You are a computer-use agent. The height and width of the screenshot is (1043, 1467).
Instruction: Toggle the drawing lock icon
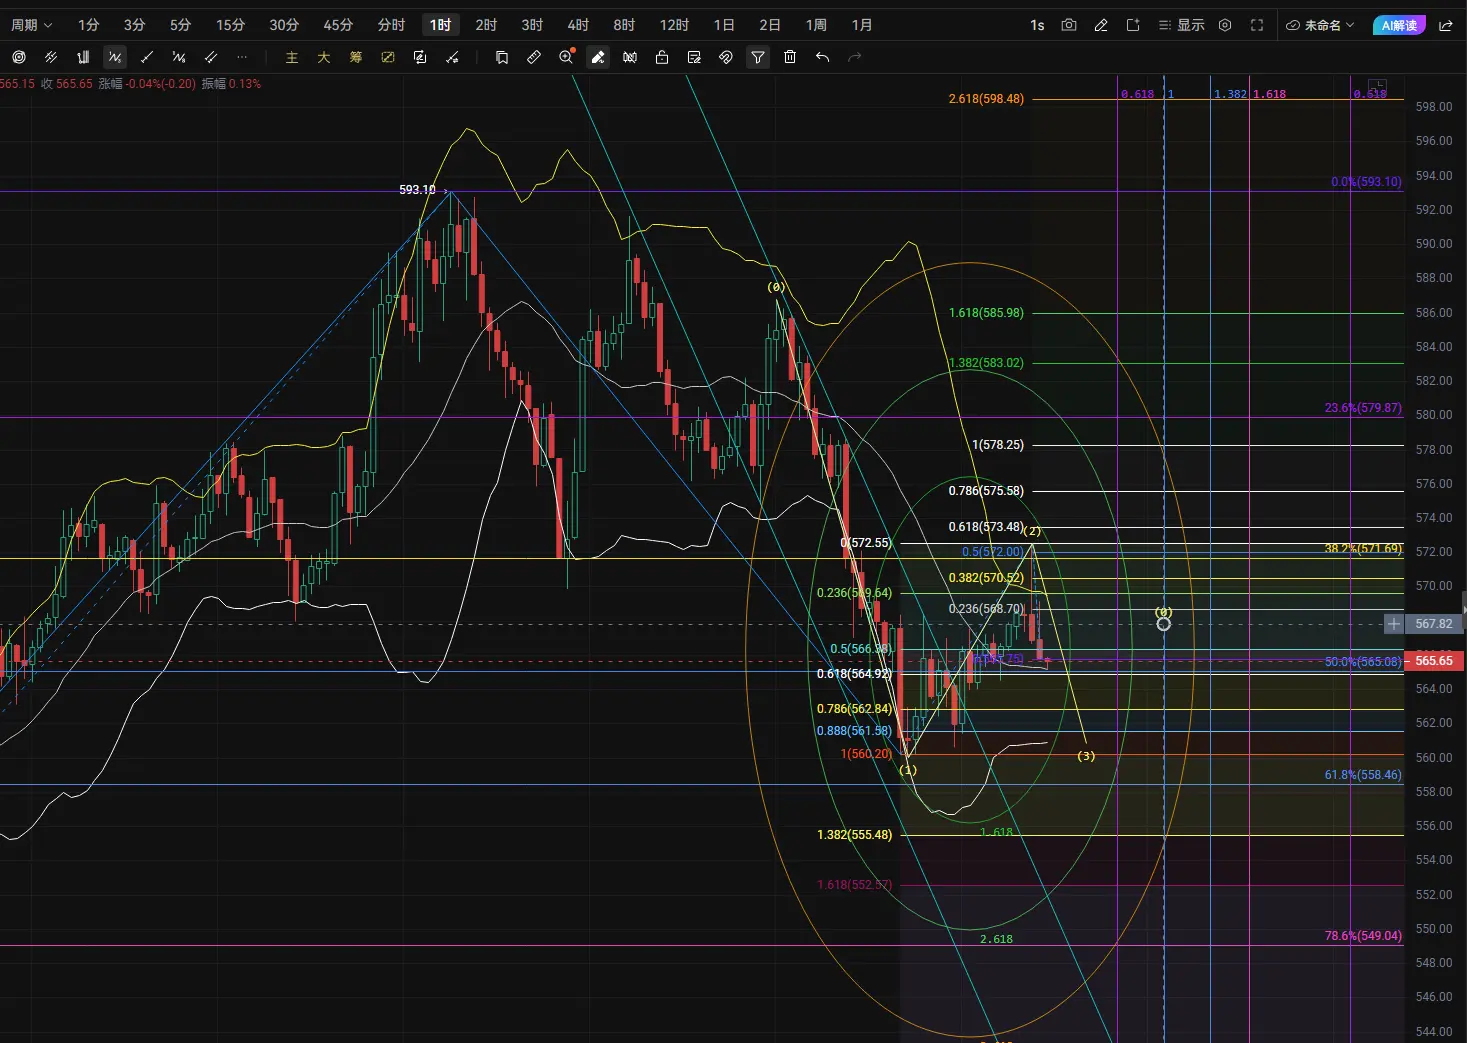662,57
